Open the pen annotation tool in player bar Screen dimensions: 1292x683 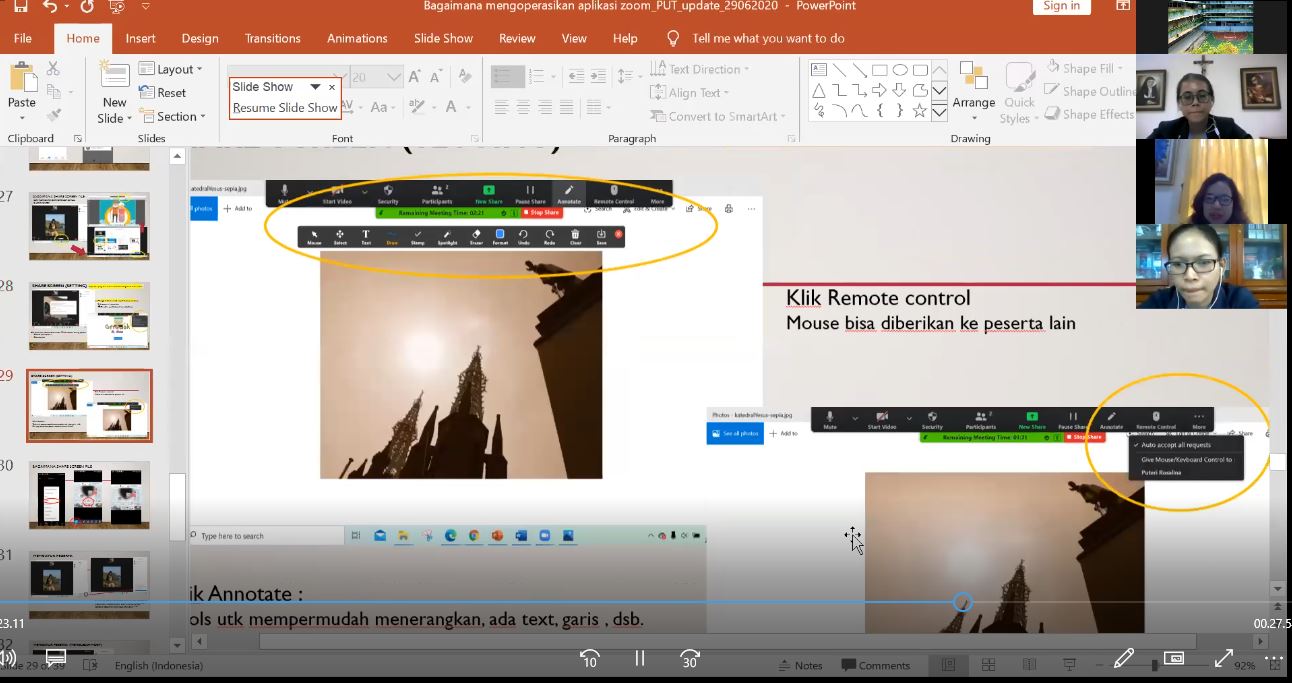click(x=1124, y=658)
